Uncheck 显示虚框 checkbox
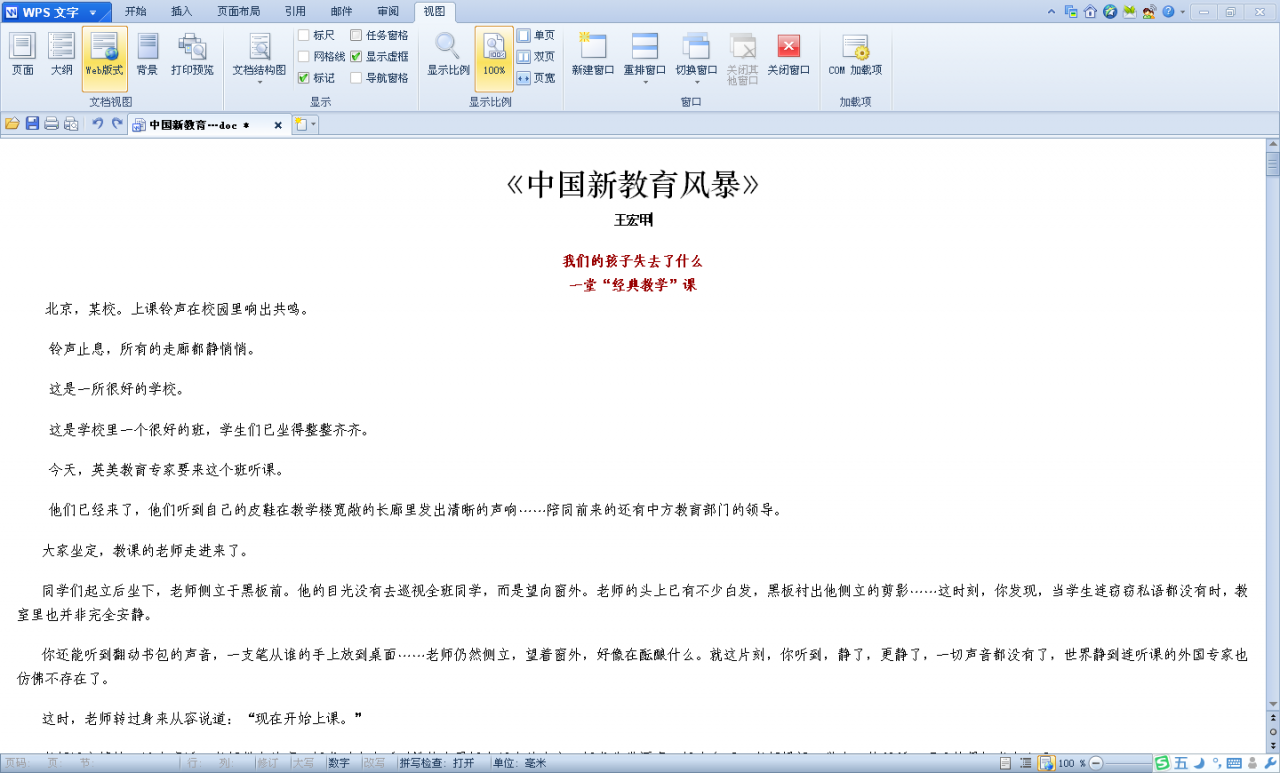The width and height of the screenshot is (1280, 773). (x=356, y=56)
